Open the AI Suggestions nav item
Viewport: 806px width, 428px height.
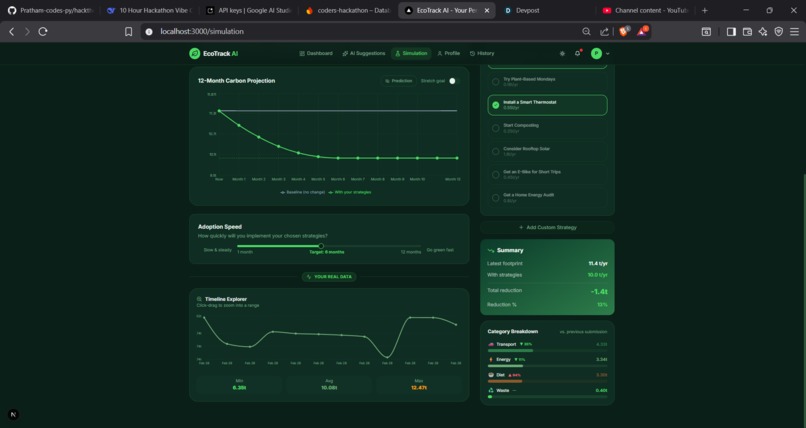[x=363, y=53]
